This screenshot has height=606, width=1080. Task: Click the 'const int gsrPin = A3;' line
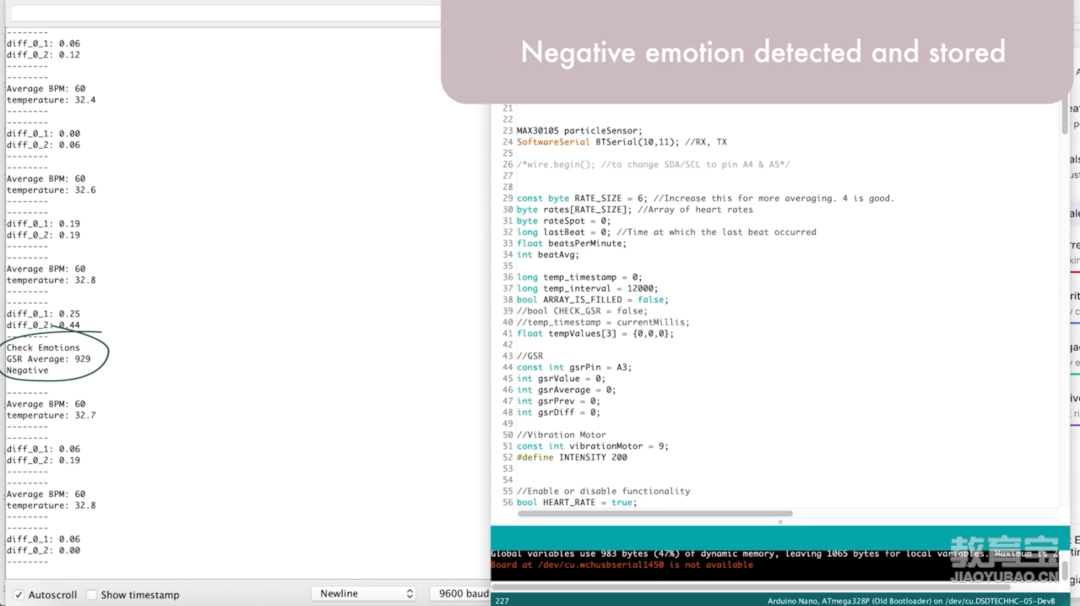click(x=574, y=367)
